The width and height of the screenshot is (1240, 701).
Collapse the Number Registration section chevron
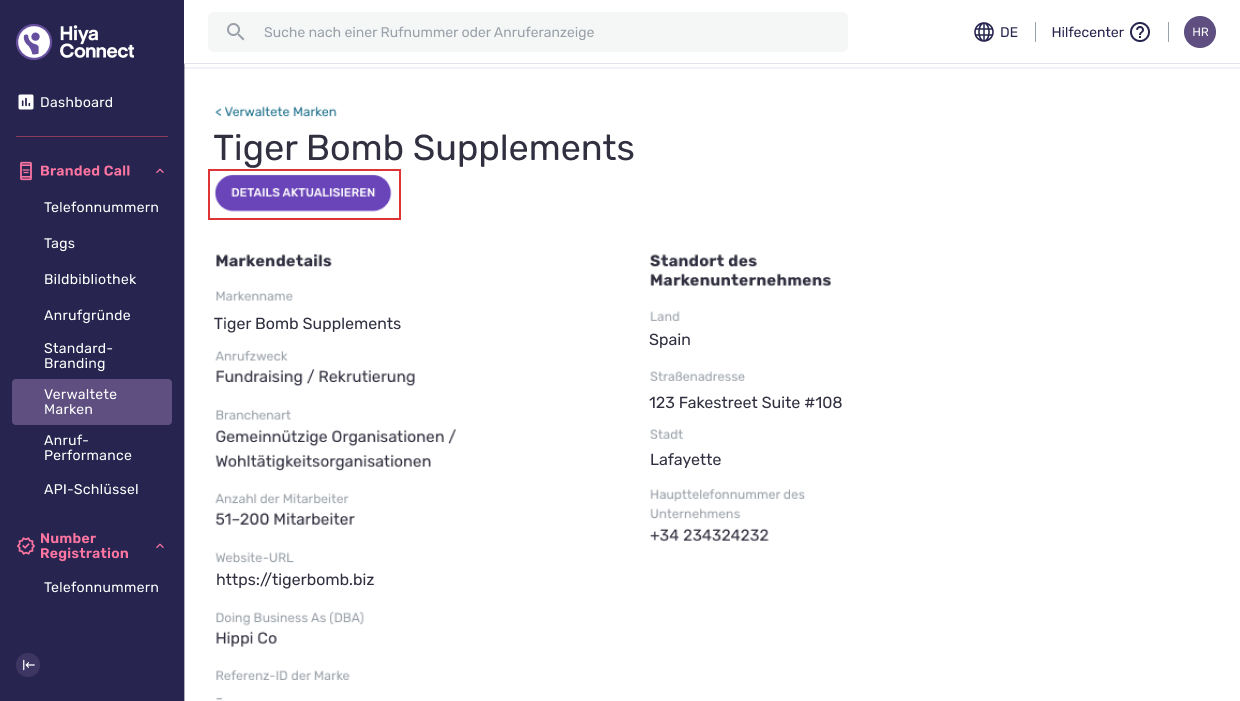coord(159,546)
